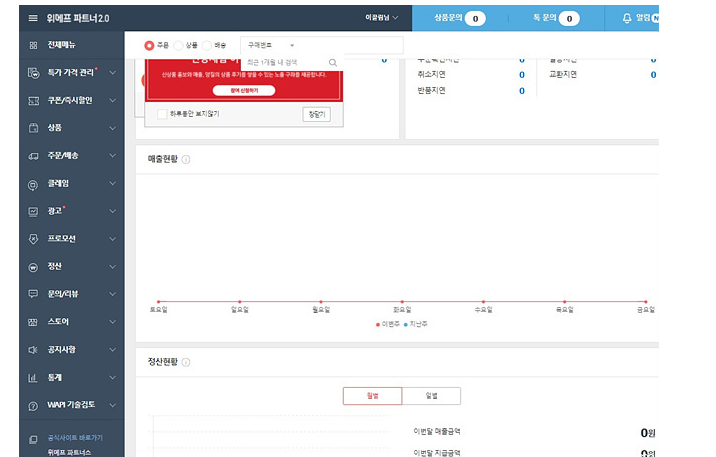Click the search magnifier icon
Viewport: 716px width, 457px height.
(x=333, y=63)
